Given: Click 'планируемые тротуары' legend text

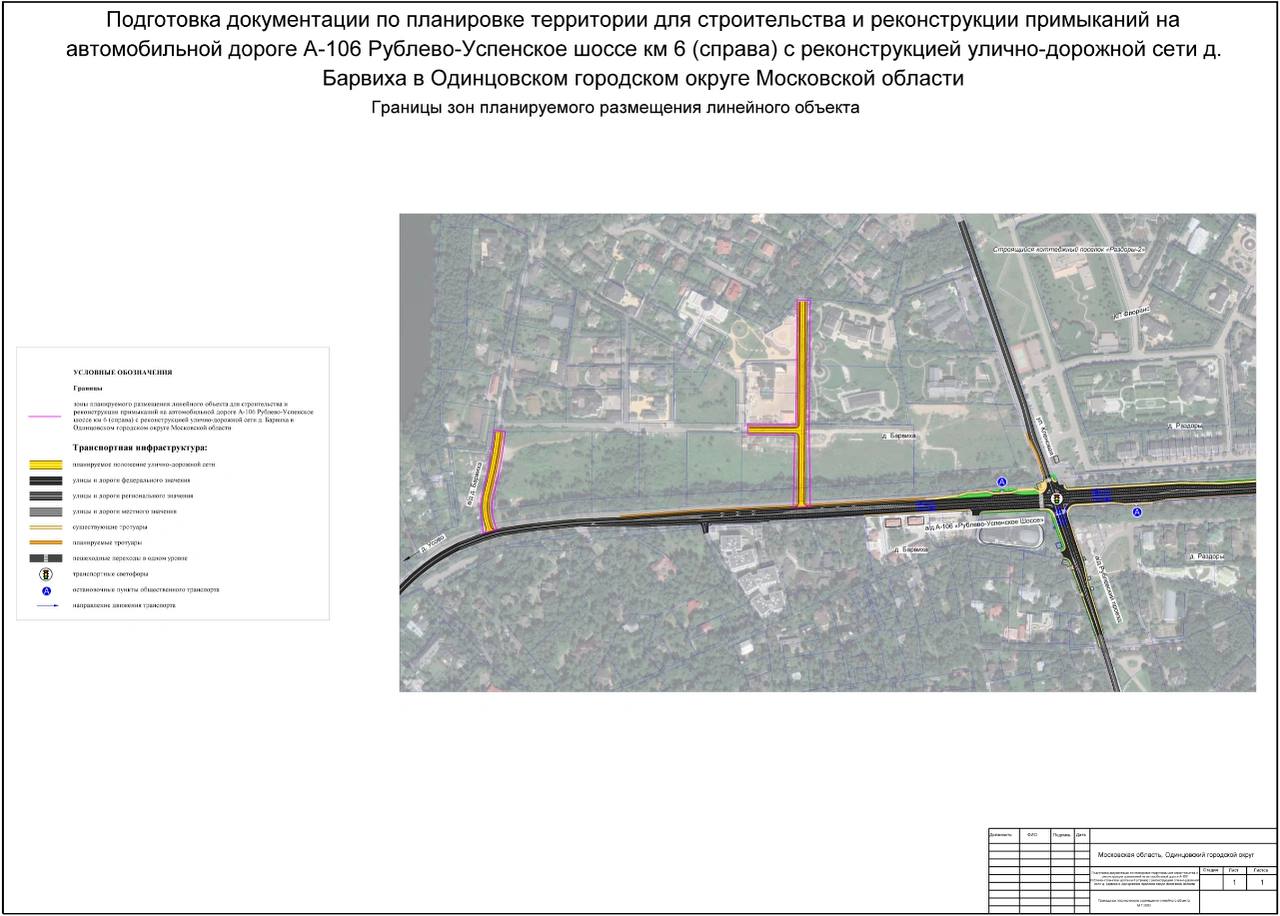Looking at the screenshot, I should tap(107, 542).
